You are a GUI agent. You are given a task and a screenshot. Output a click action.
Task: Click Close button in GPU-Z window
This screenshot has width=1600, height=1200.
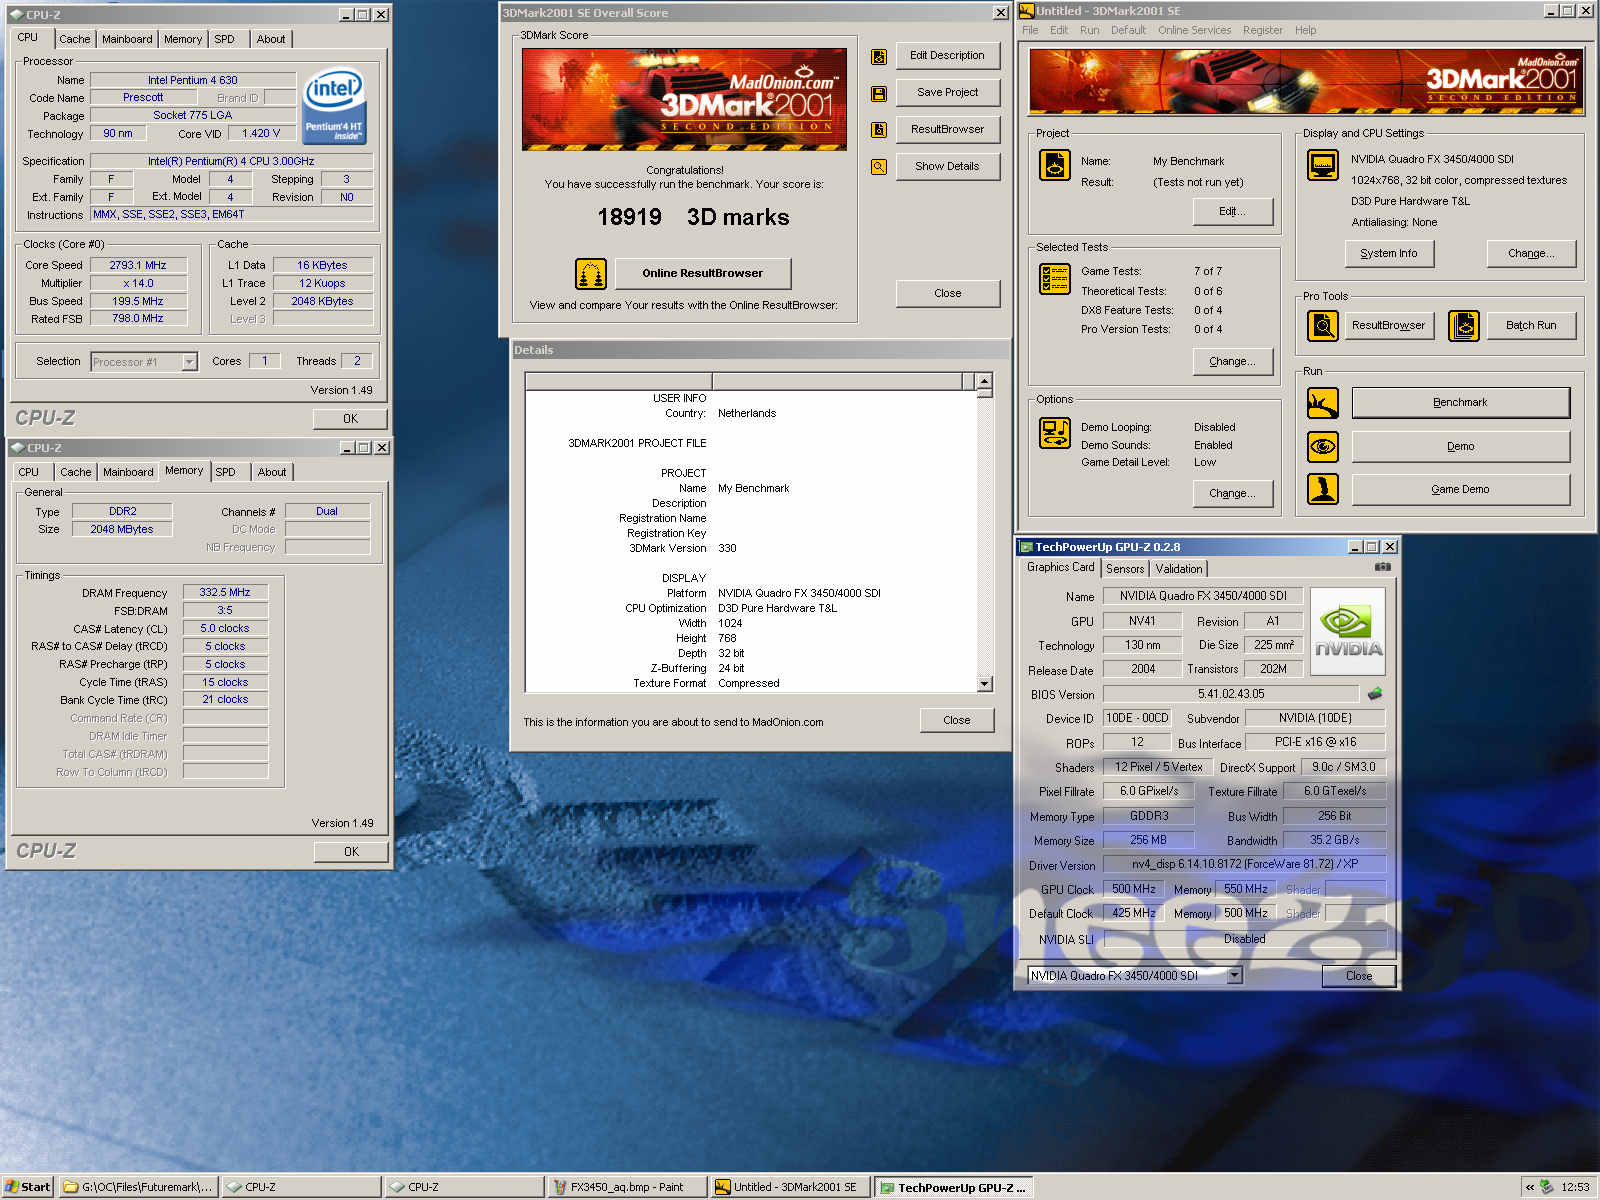(1358, 976)
